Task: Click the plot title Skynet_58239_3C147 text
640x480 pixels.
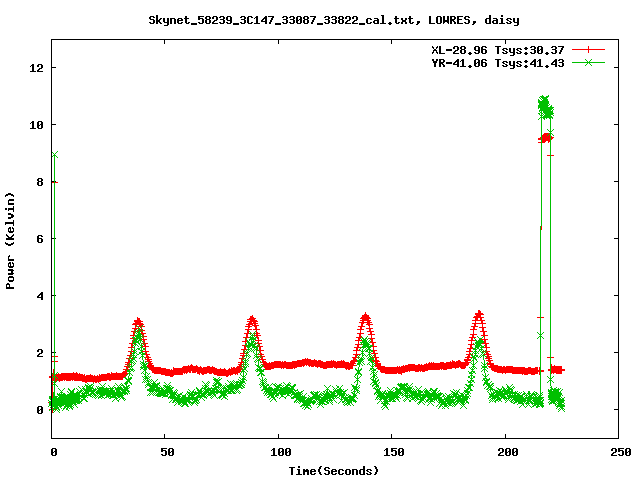Action: coord(333,20)
